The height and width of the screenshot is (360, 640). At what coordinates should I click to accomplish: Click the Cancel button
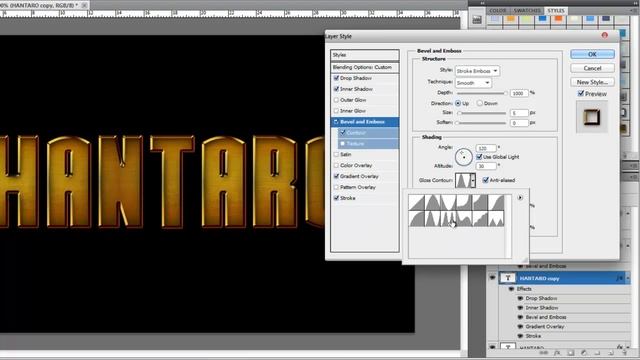tap(592, 68)
